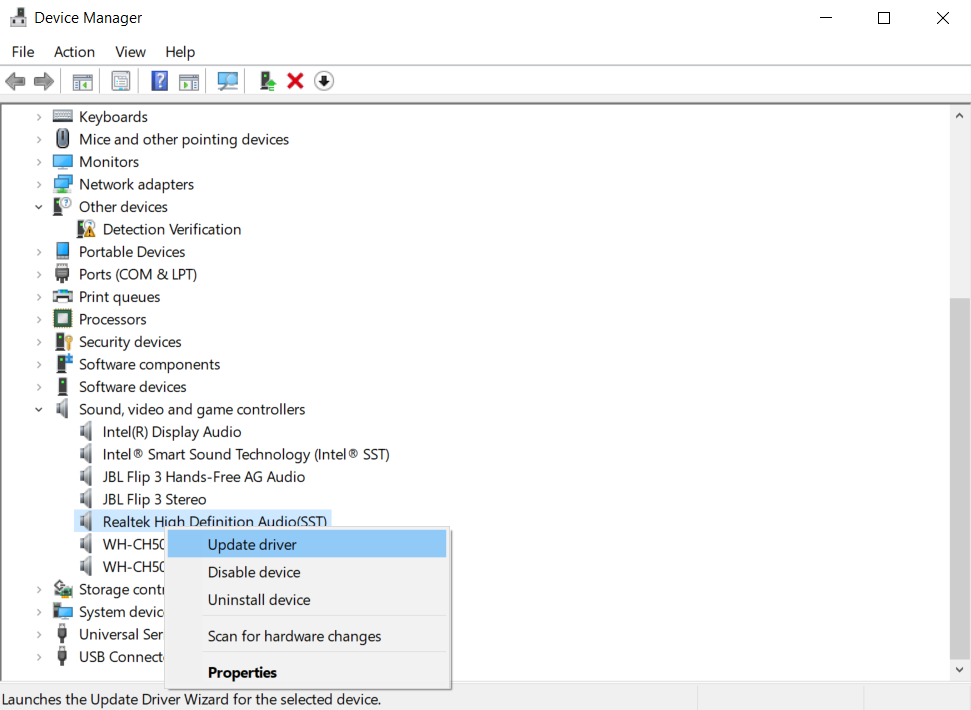Click the vertical scrollbar thumb

coord(959,478)
